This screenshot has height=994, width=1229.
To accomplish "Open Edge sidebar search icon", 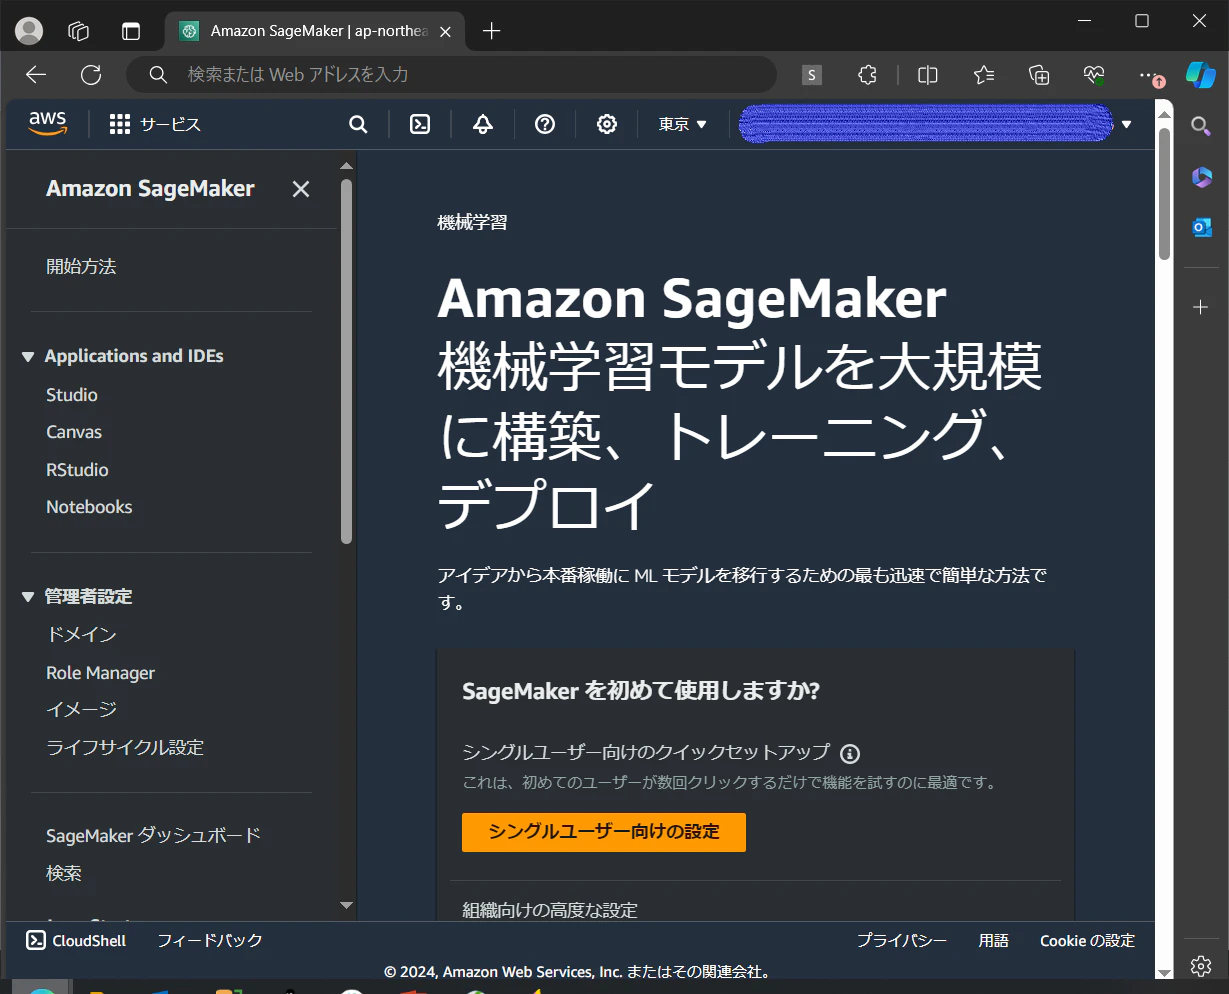I will pos(1201,125).
